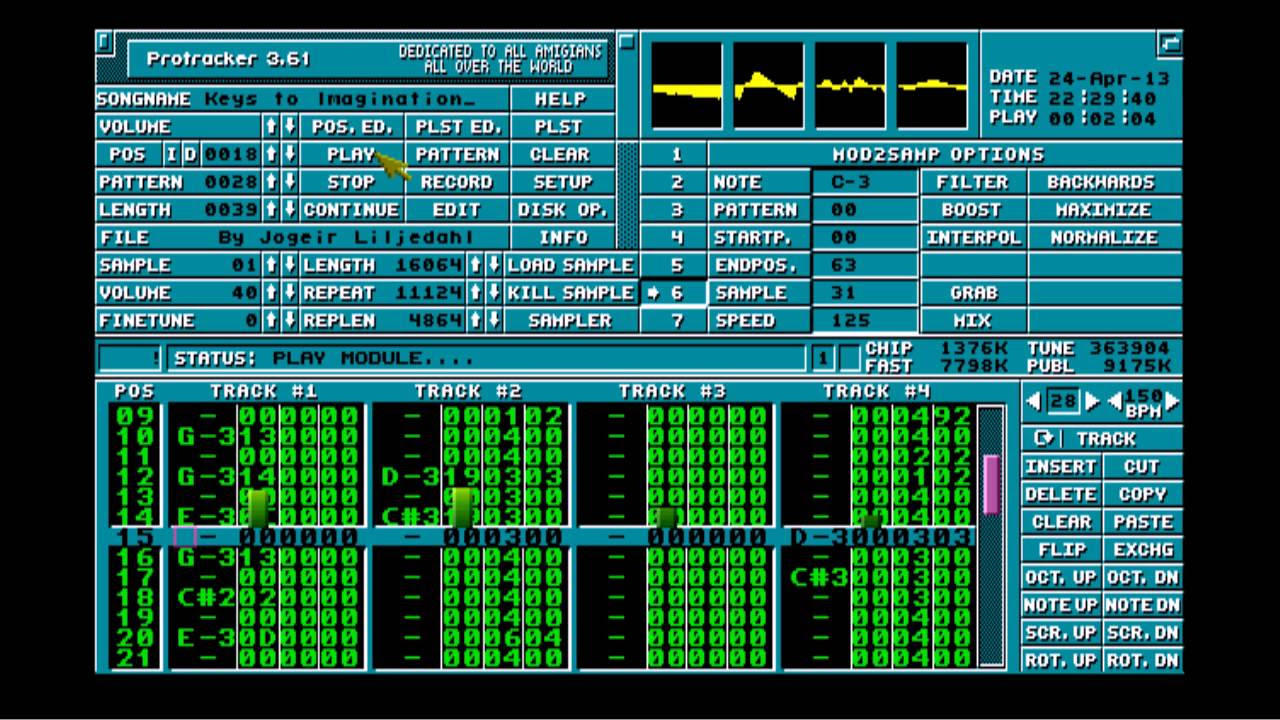Decrease sample LENGTH 16064 with down arrow
The image size is (1280, 720).
494,266
